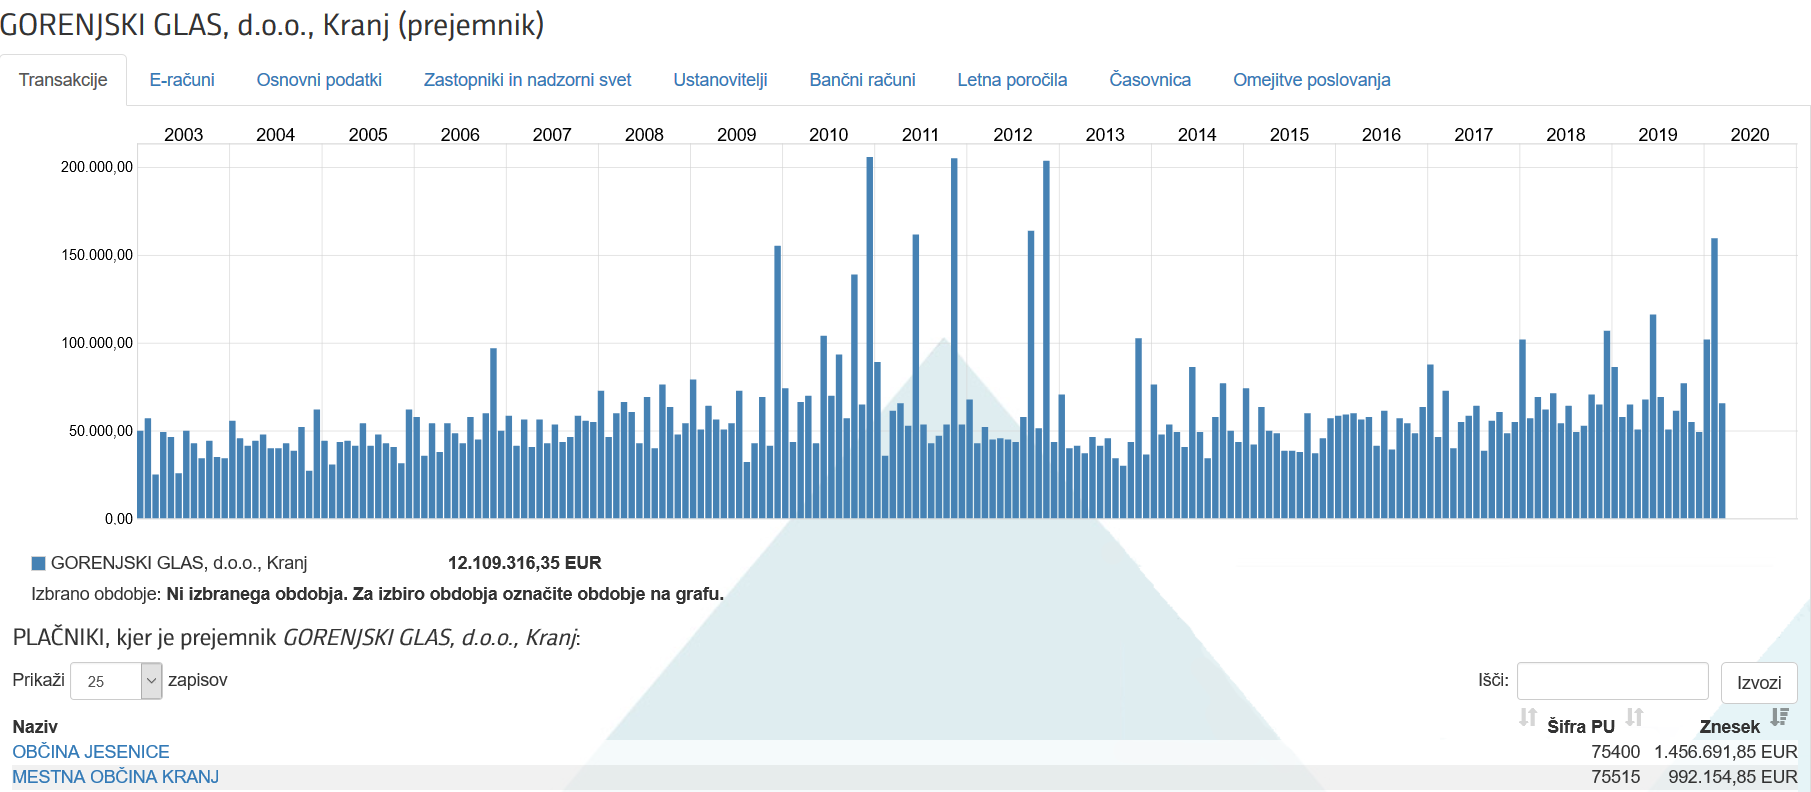Viewport: 1811px width, 792px height.
Task: Open the Prikaži records count dropdown
Action: point(116,681)
